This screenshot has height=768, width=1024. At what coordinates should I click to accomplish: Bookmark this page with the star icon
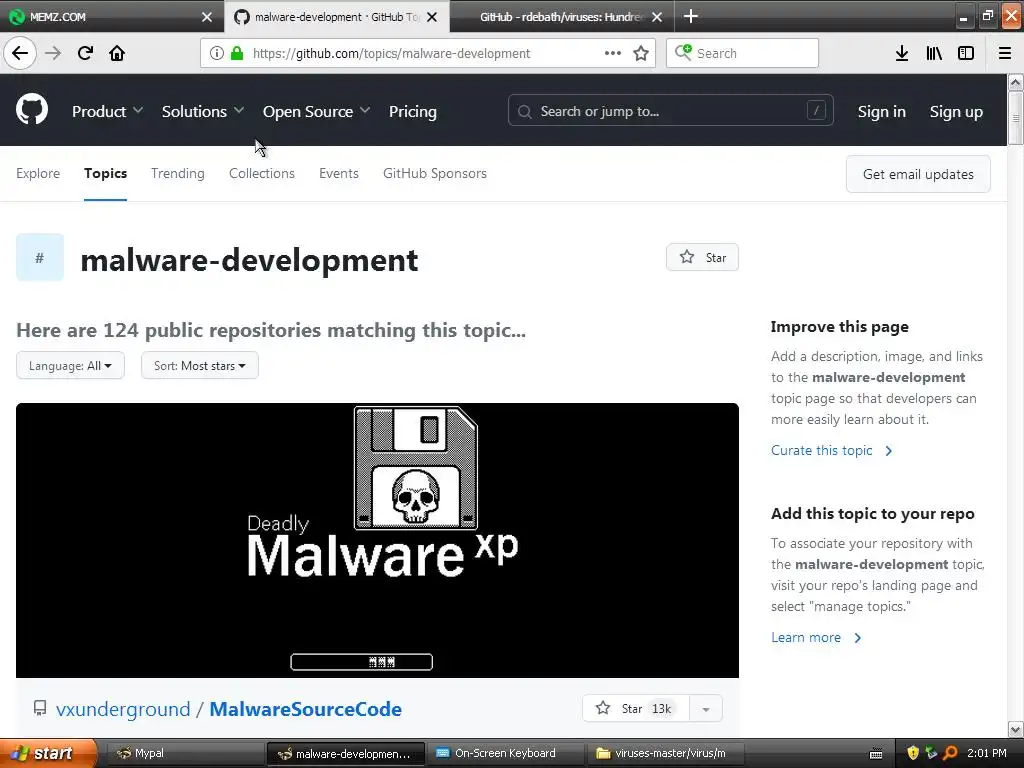641,53
